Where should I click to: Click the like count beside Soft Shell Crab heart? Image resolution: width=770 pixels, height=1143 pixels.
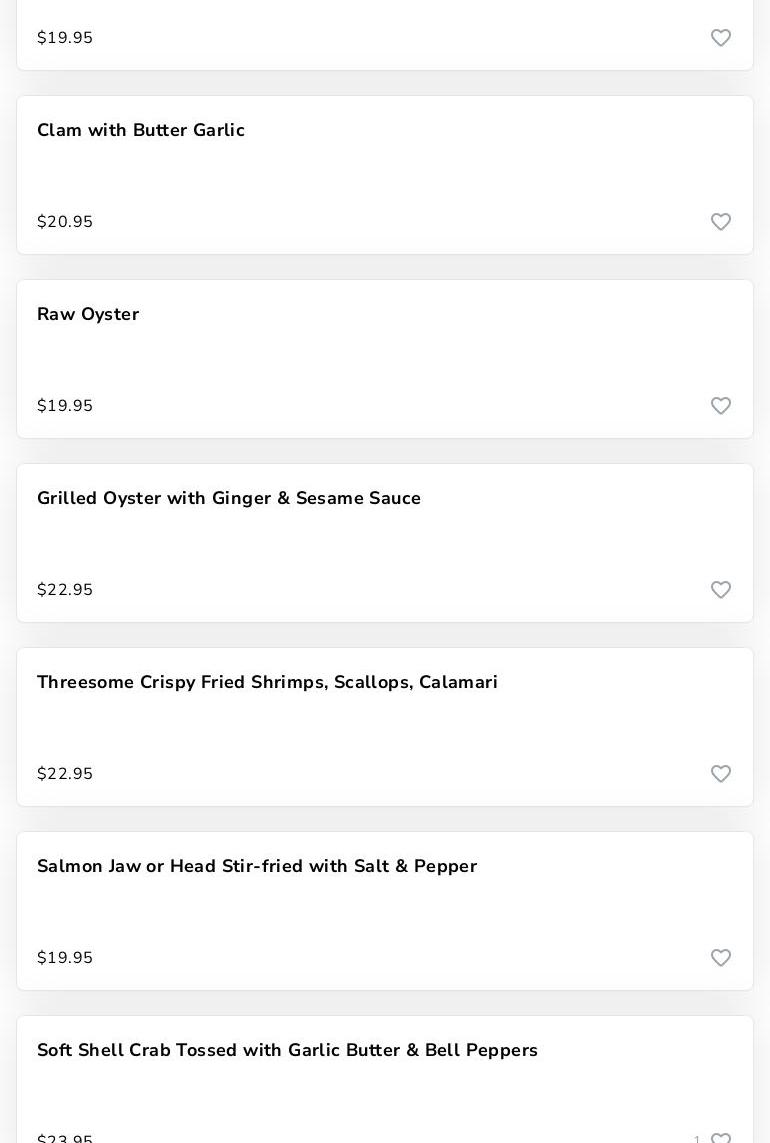pos(697,1139)
